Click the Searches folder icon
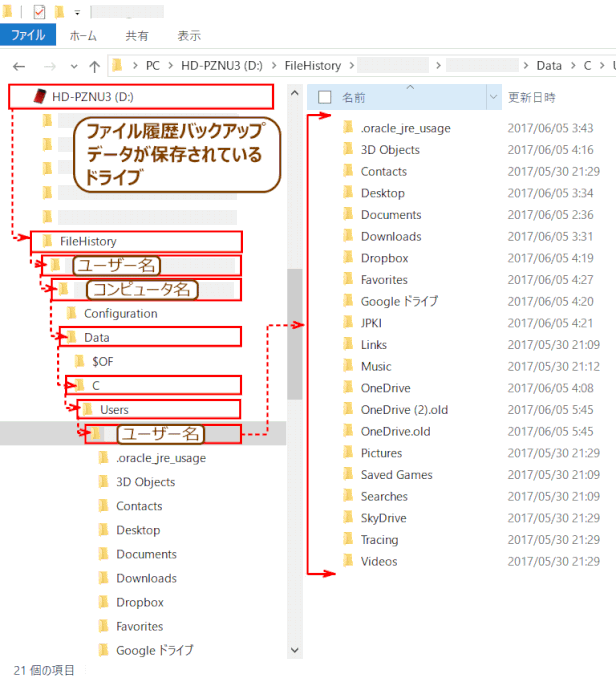Image resolution: width=616 pixels, height=682 pixels. [348, 496]
